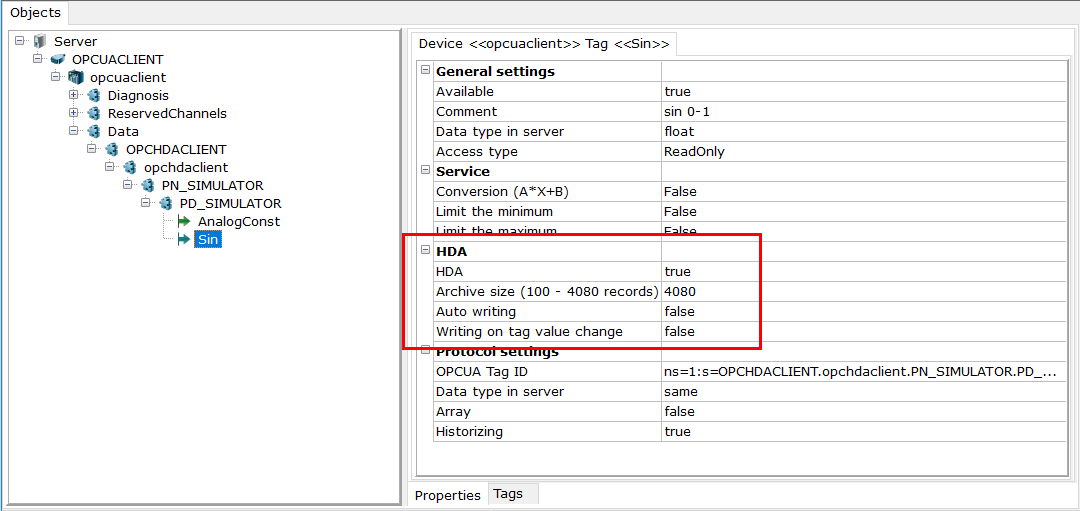Collapse the Data node
This screenshot has width=1080, height=511.
pos(73,131)
